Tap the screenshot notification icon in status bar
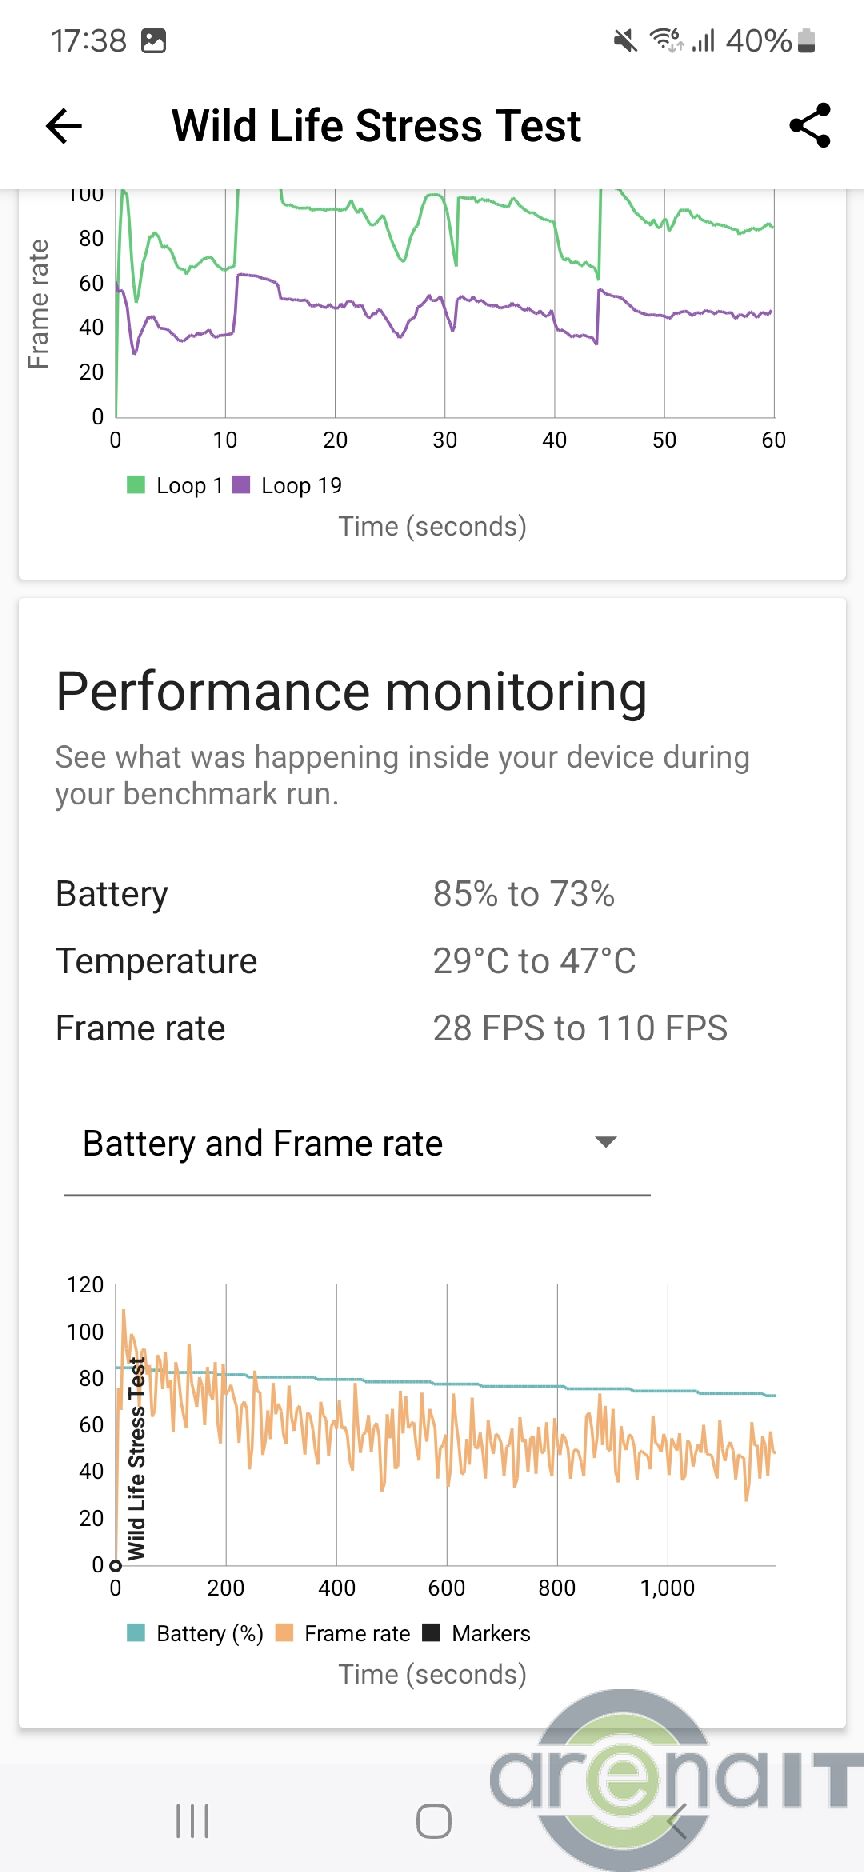The image size is (864, 1872). (x=154, y=41)
